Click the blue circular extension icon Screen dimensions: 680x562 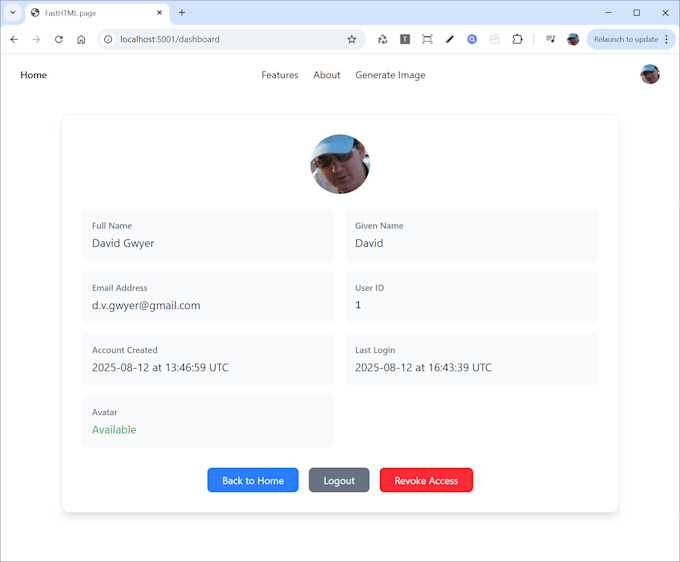(472, 39)
